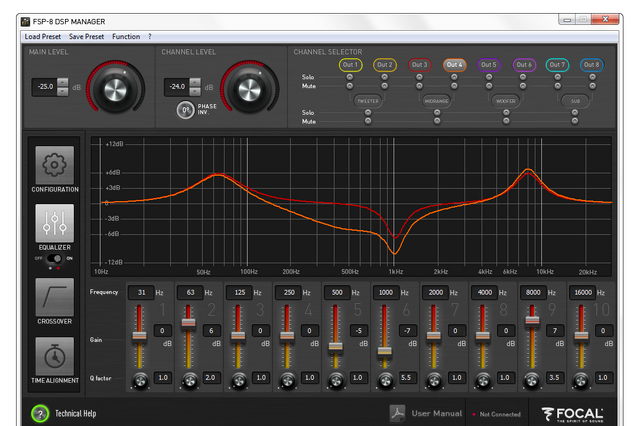Solo the Woofer group
This screenshot has width=640, height=426.
(x=506, y=112)
